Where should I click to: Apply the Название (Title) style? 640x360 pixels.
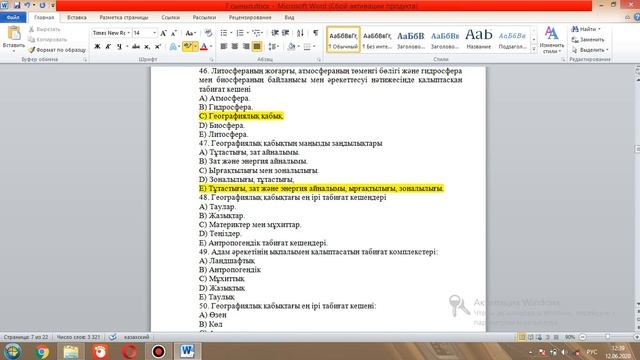[478, 40]
